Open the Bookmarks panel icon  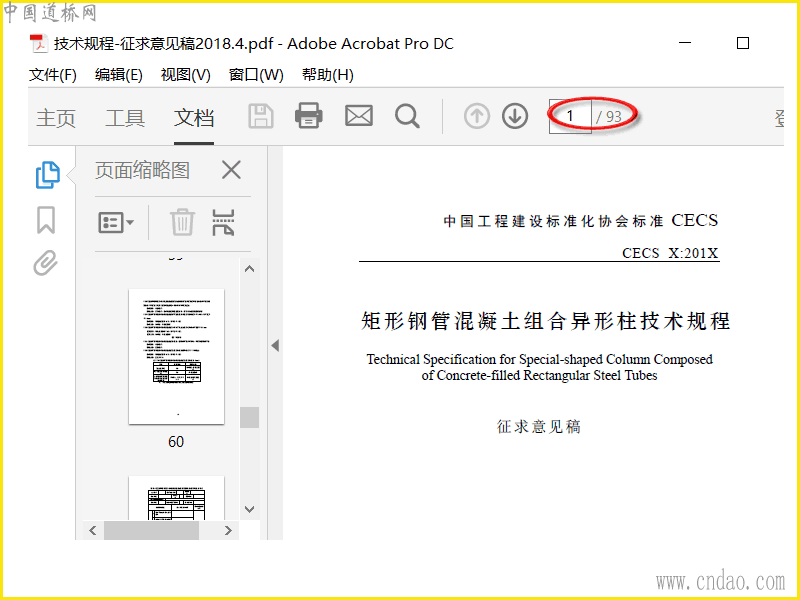coord(46,220)
